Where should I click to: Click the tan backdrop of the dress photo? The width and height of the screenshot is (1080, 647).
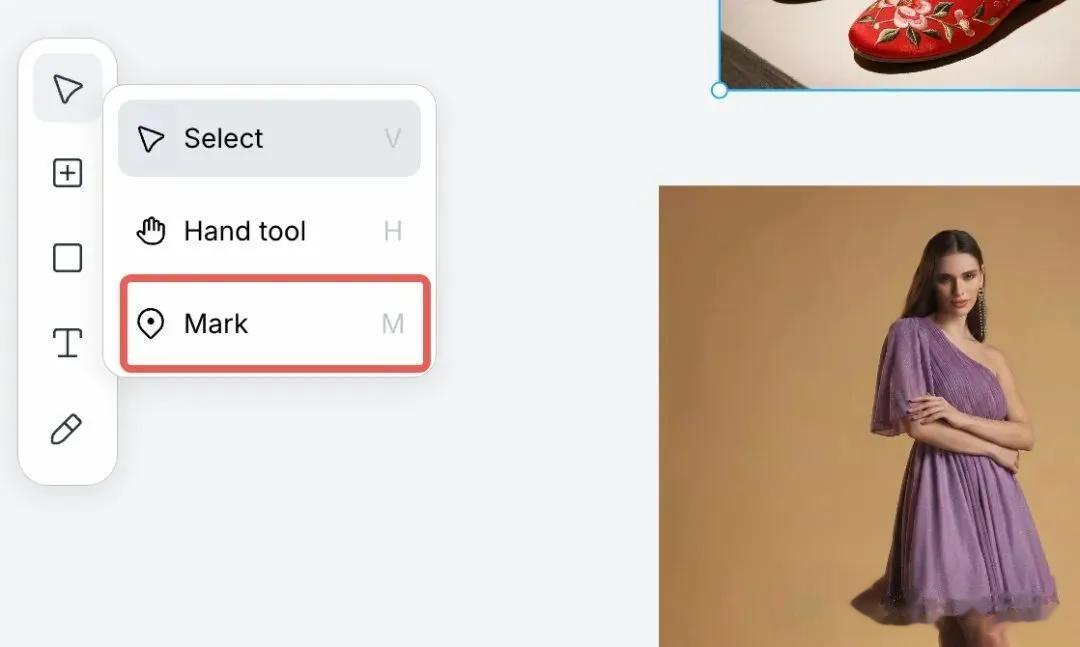click(758, 345)
